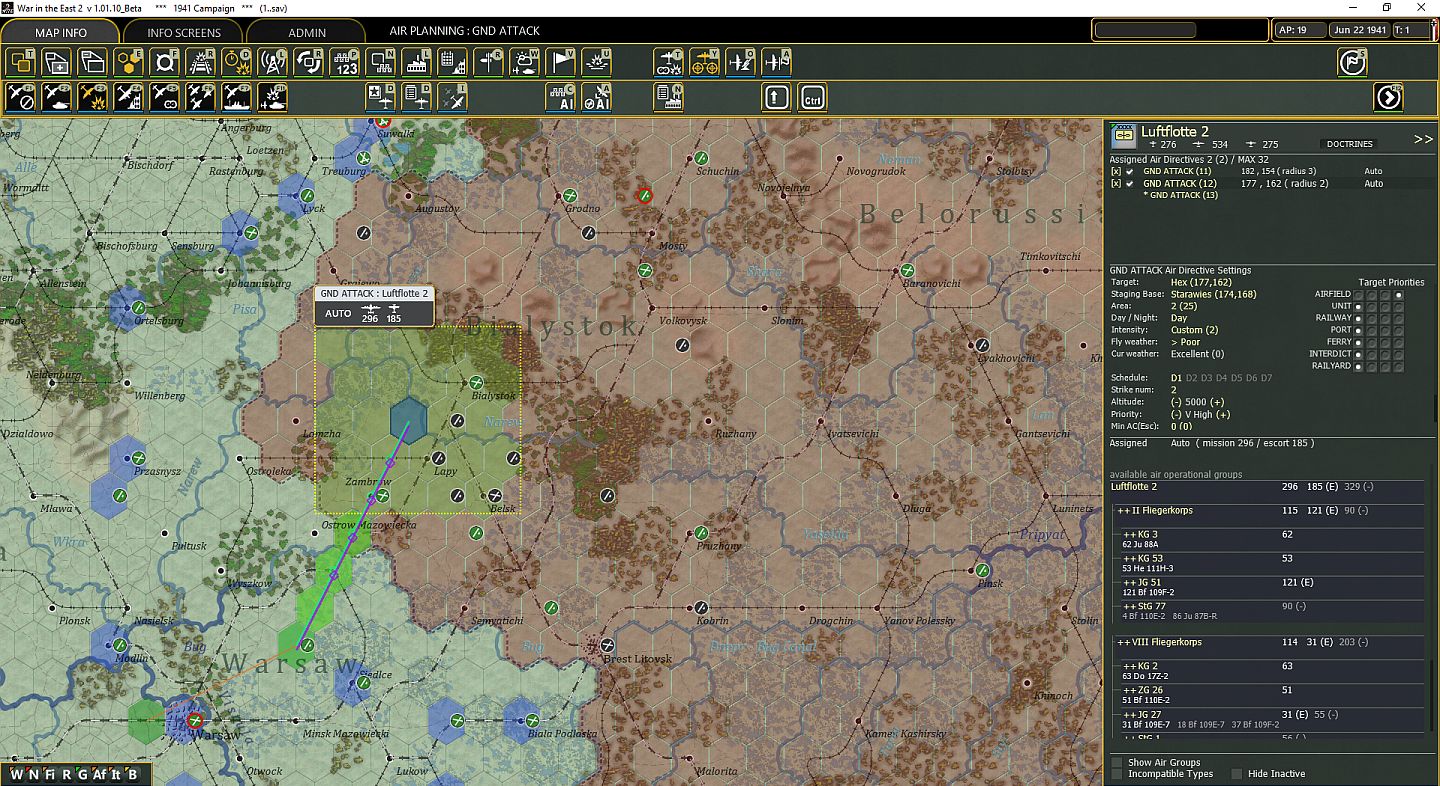Increase Priority with the (+) control
Viewport: 1440px width, 786px height.
click(x=1222, y=414)
